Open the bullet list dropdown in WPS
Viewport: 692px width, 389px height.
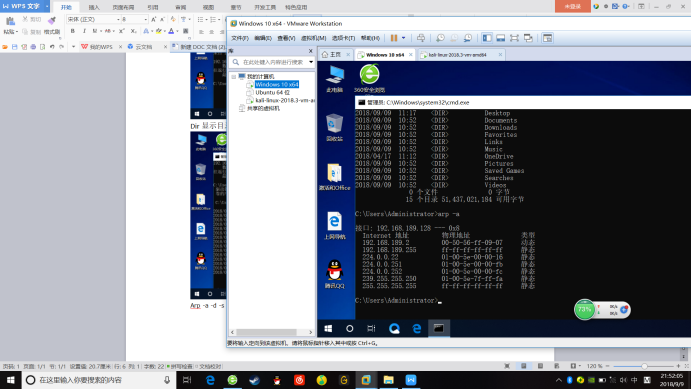[206, 19]
